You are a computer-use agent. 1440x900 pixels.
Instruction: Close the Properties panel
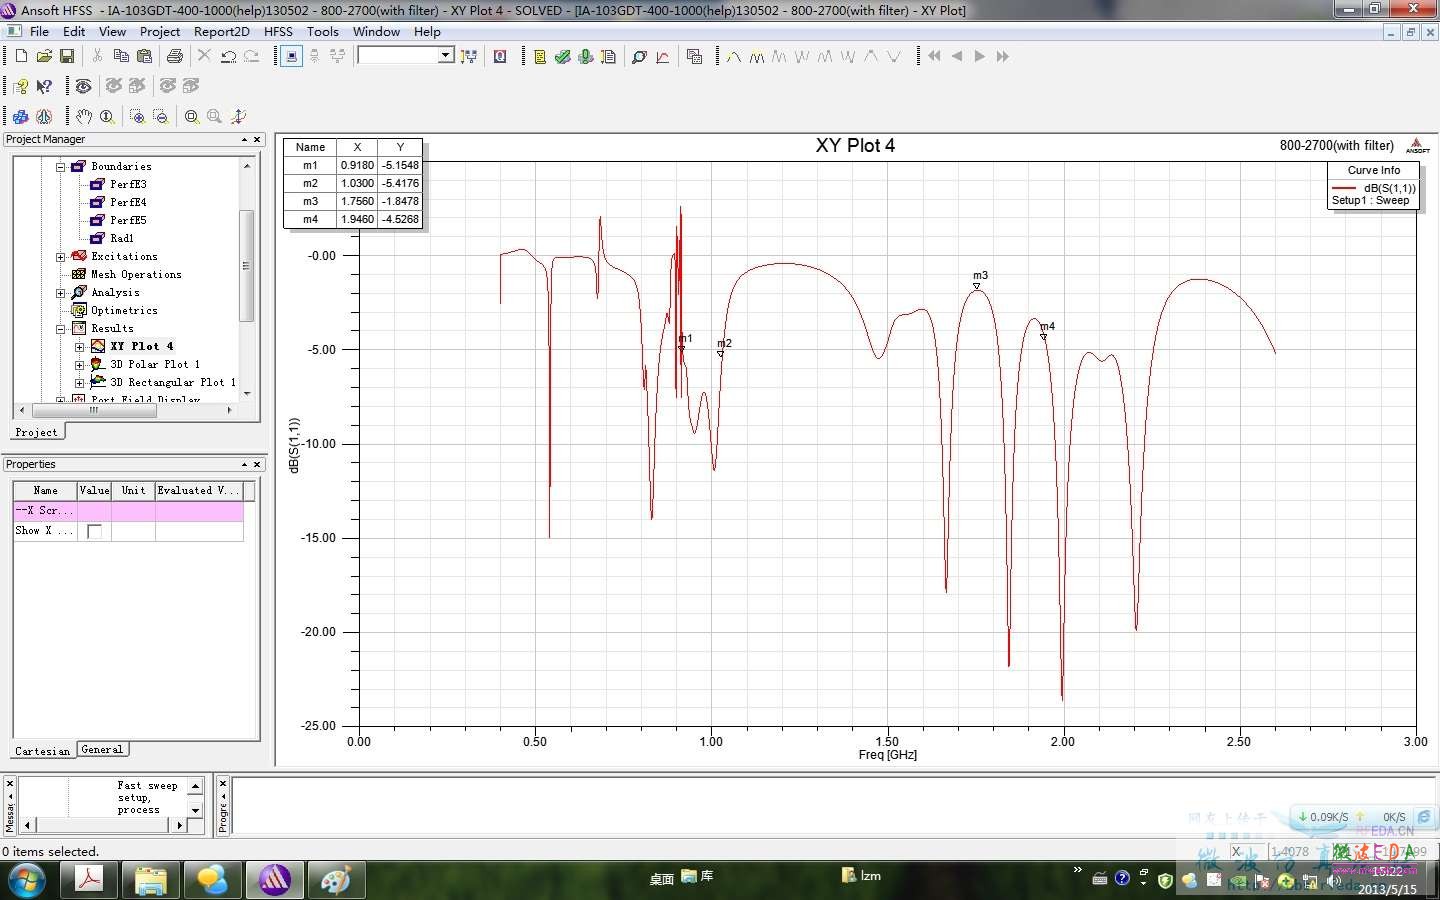tap(257, 465)
